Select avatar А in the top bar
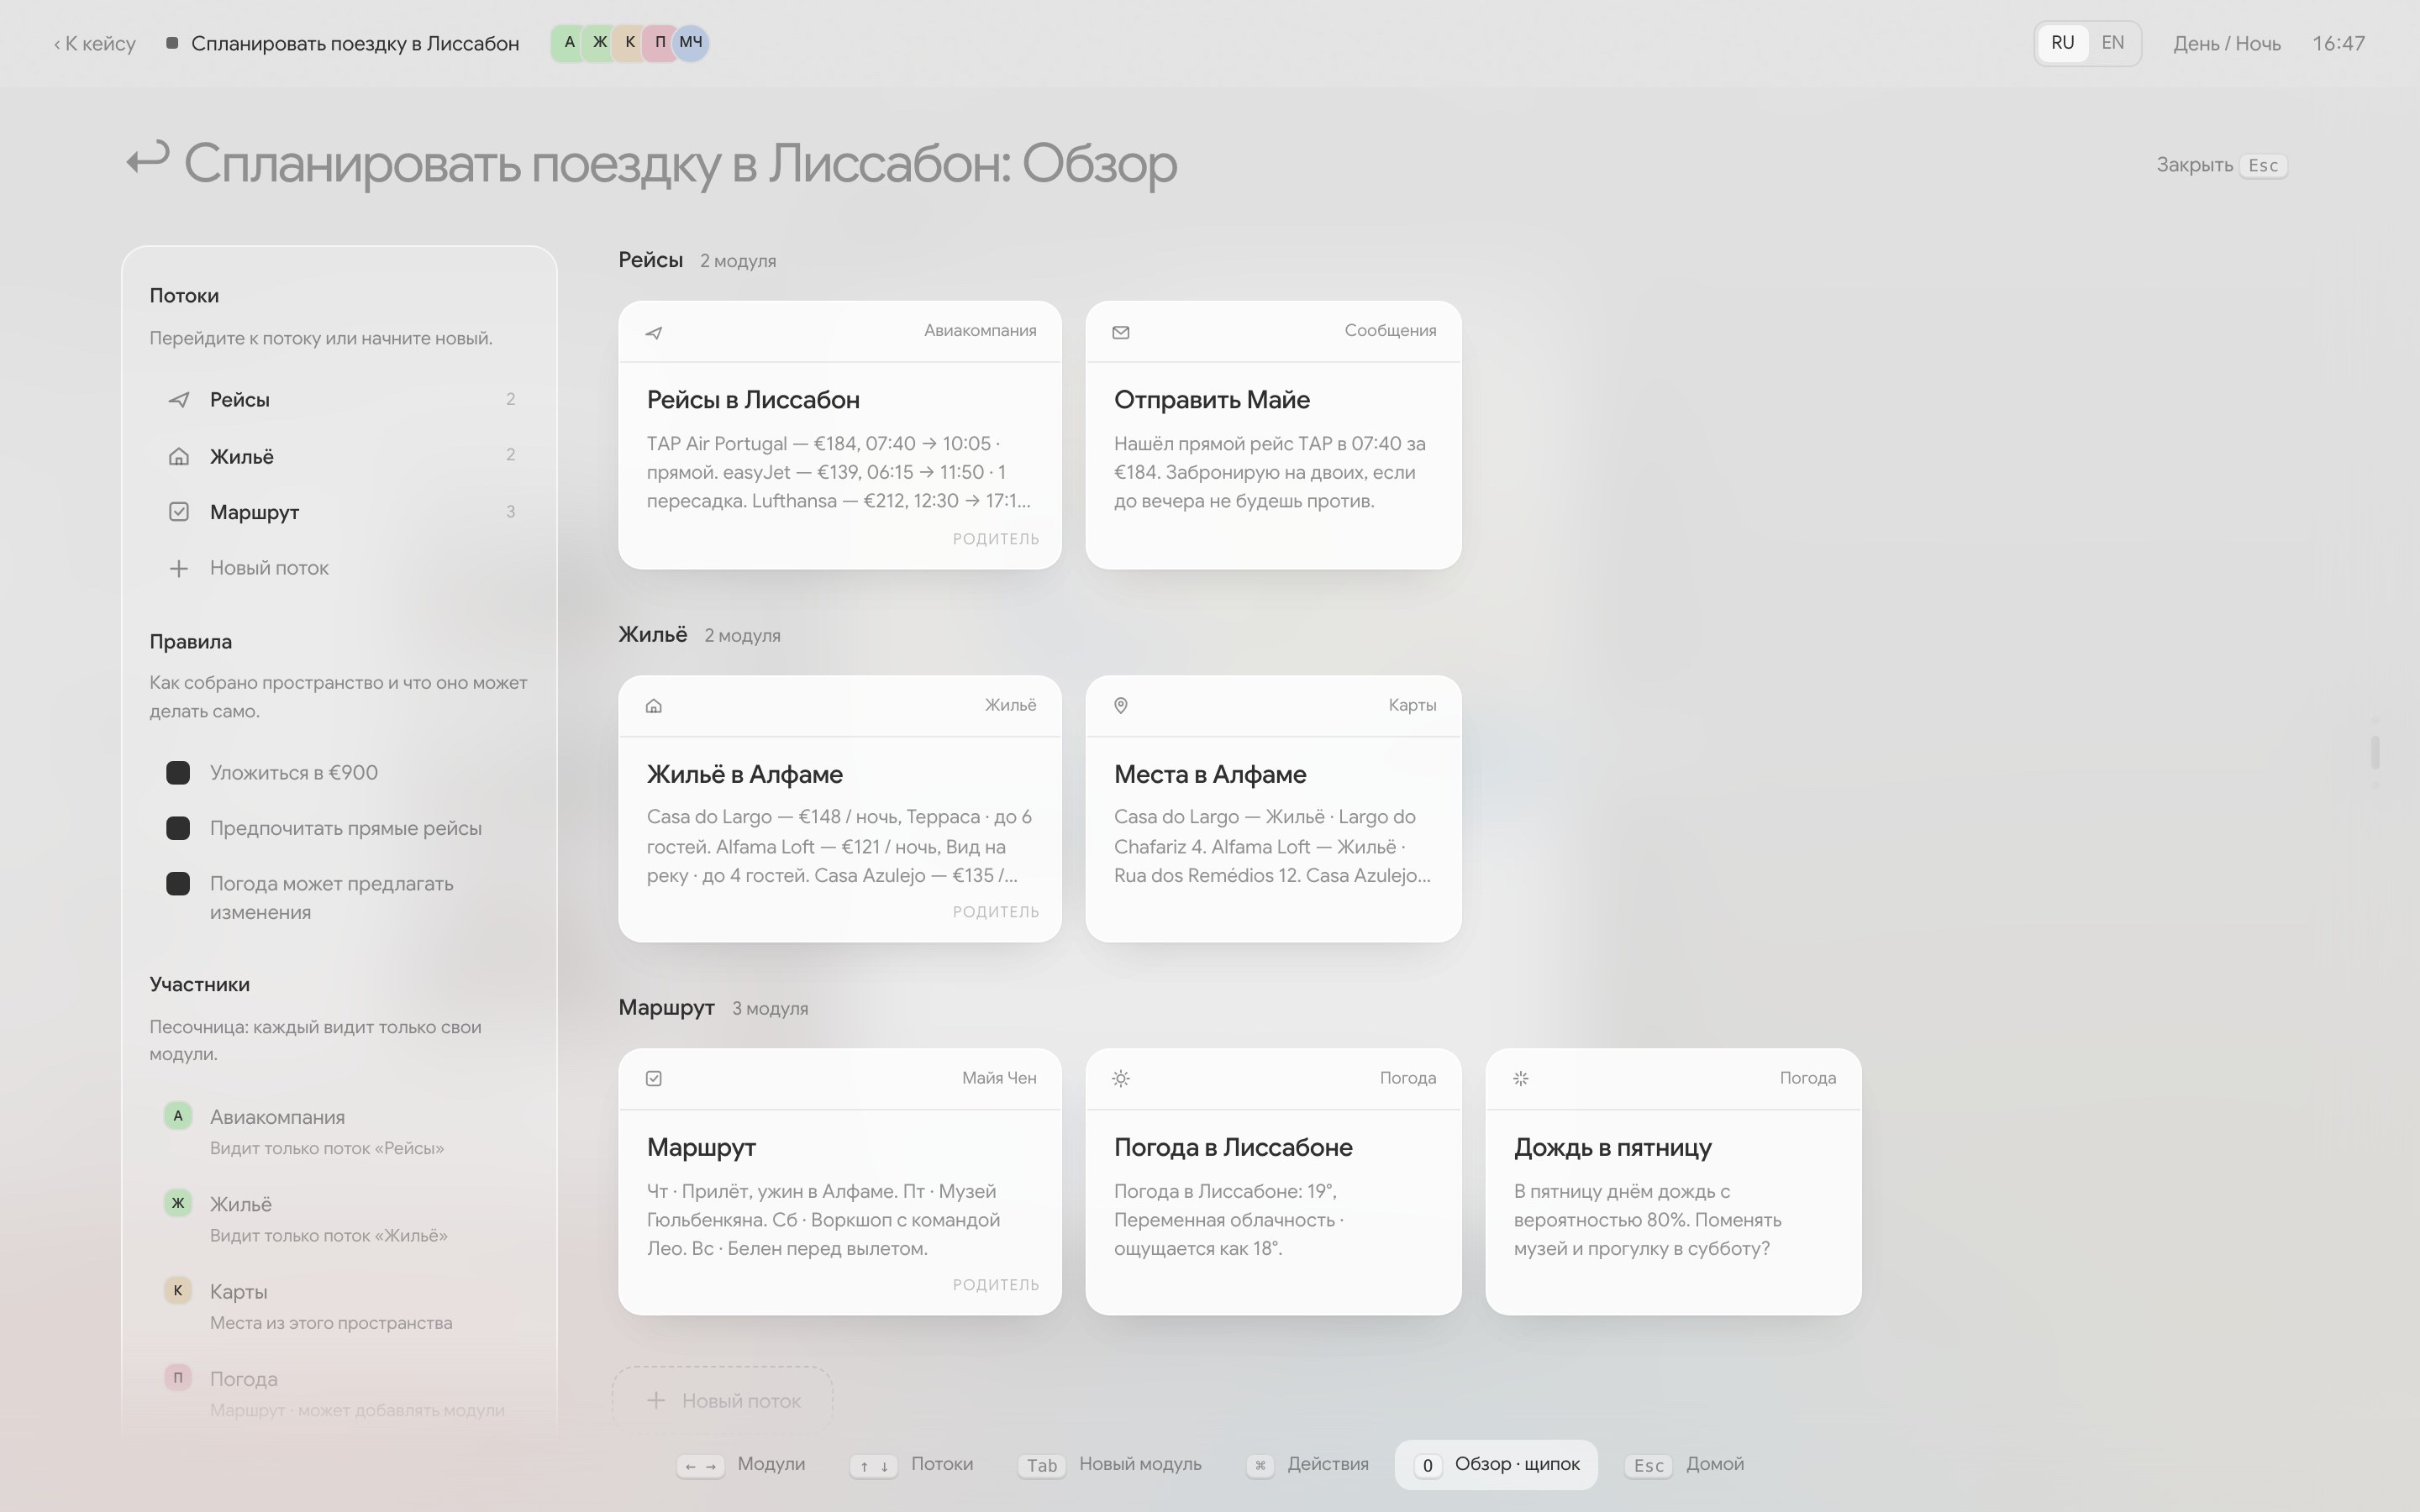 [569, 43]
